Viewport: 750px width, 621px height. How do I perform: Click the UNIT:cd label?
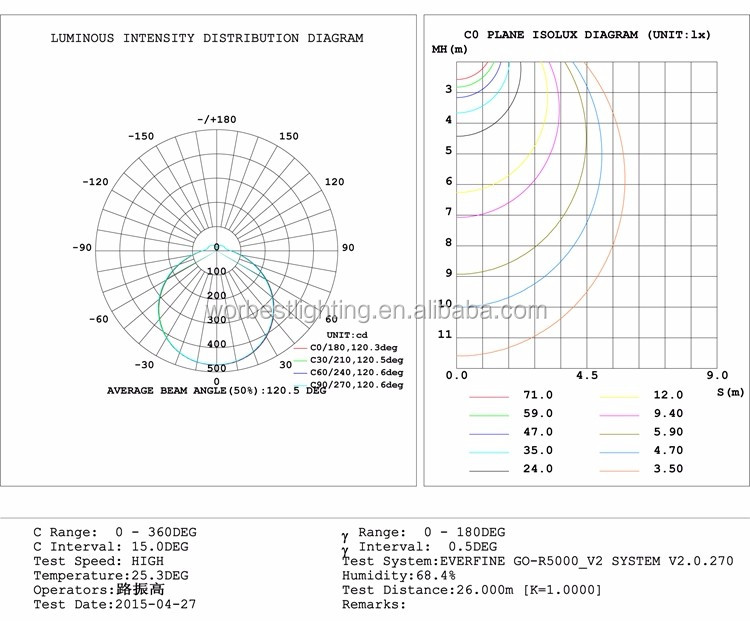click(x=347, y=335)
